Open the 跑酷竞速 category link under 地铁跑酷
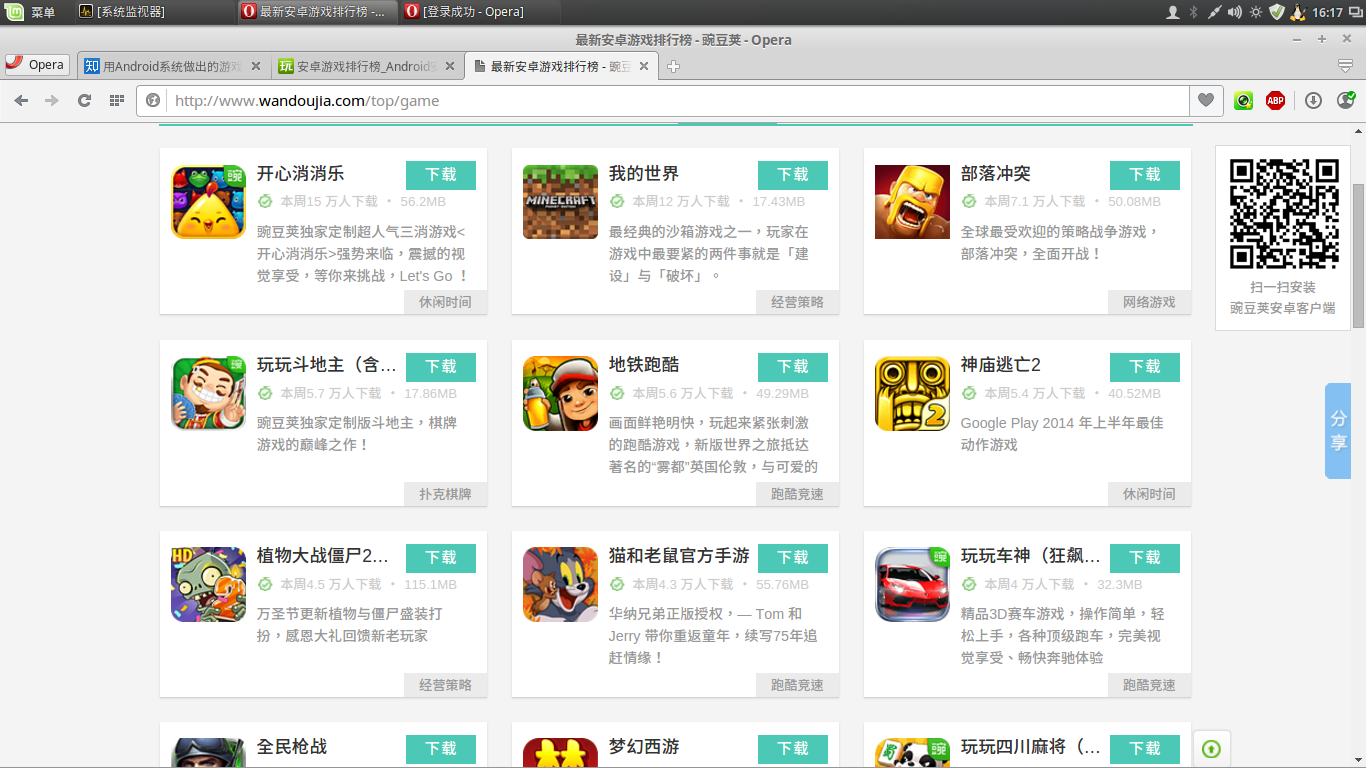Image resolution: width=1366 pixels, height=768 pixels. pyautogui.click(x=797, y=493)
